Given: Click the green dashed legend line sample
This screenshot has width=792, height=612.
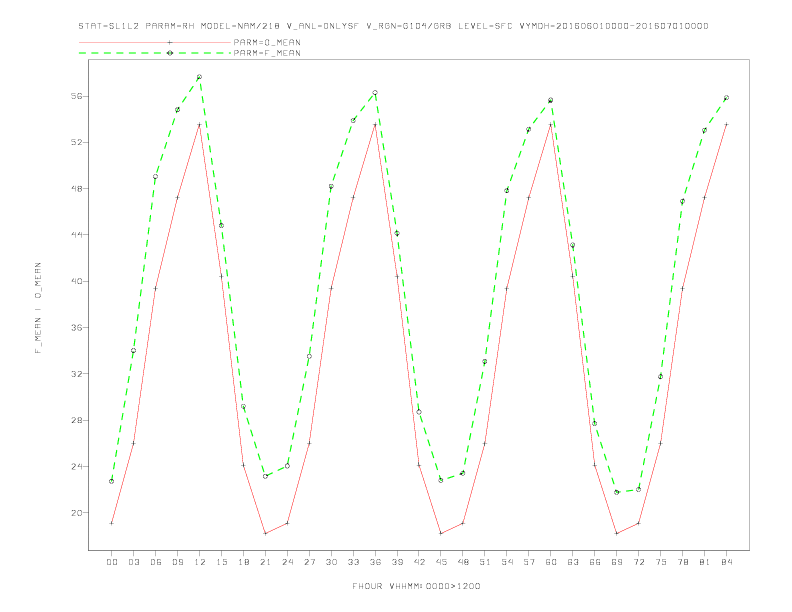Looking at the screenshot, I should coord(155,53).
